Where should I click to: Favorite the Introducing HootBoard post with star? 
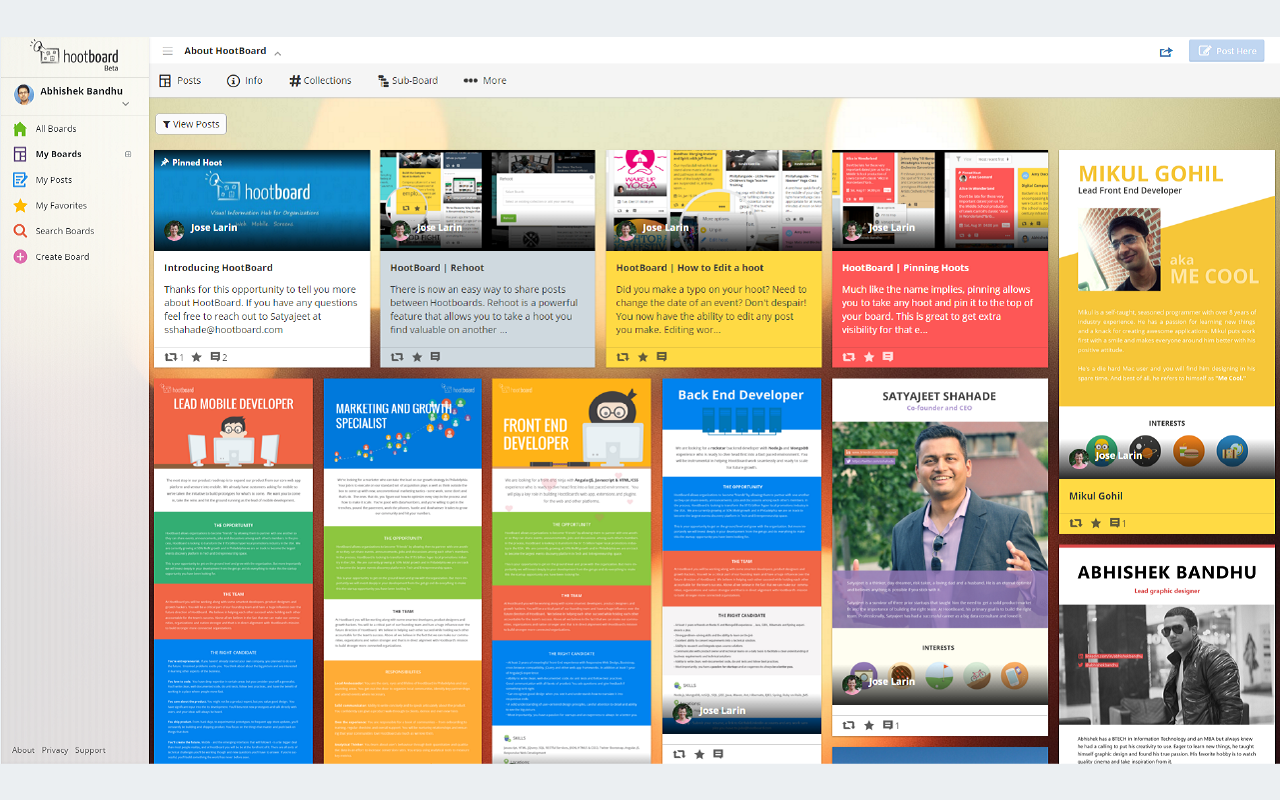click(196, 357)
